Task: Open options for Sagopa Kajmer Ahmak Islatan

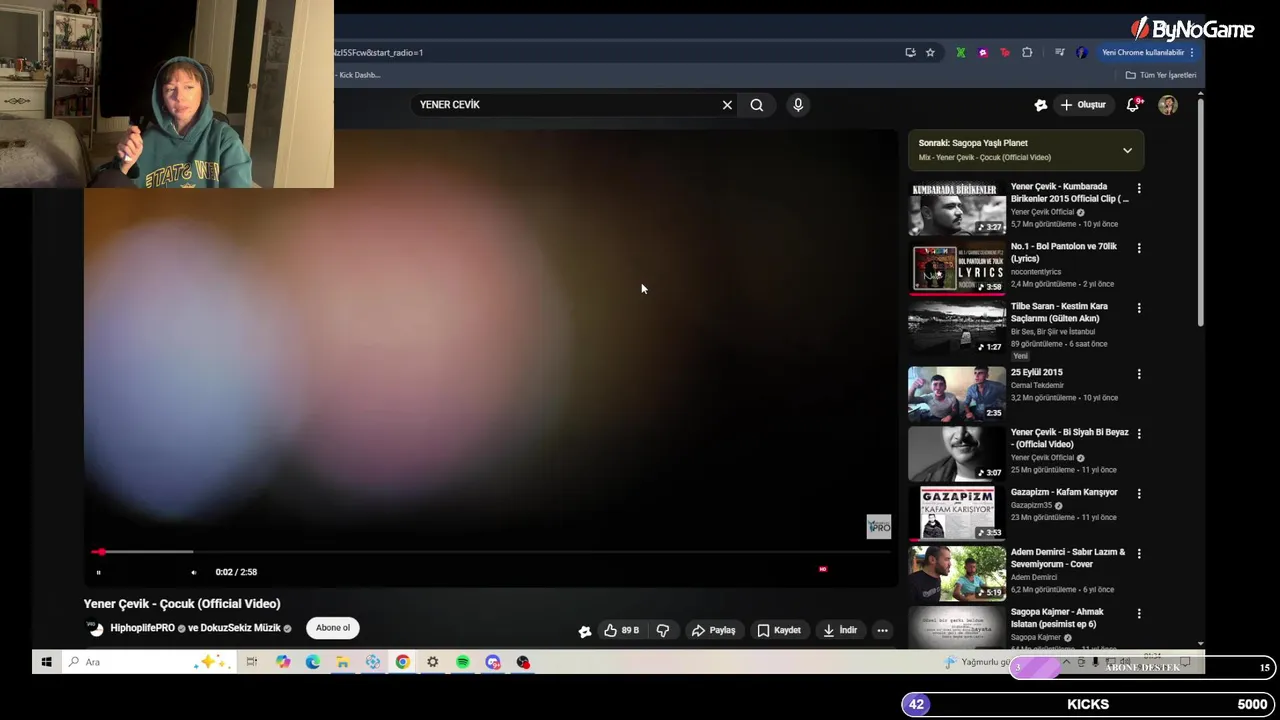Action: (1139, 614)
